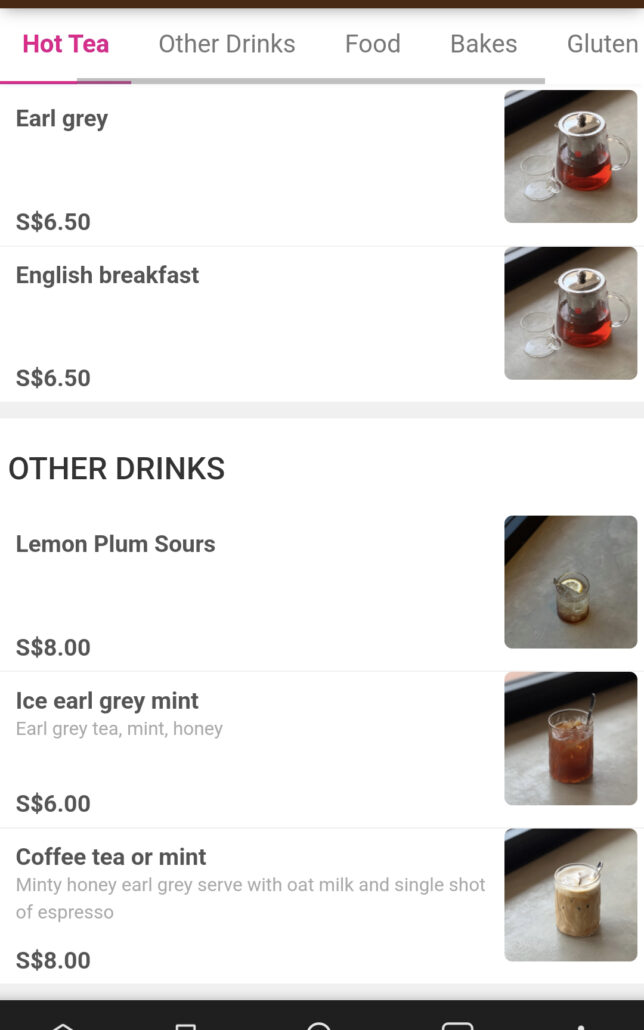The image size is (644, 1030).
Task: Open the Food tab
Action: coord(373,44)
